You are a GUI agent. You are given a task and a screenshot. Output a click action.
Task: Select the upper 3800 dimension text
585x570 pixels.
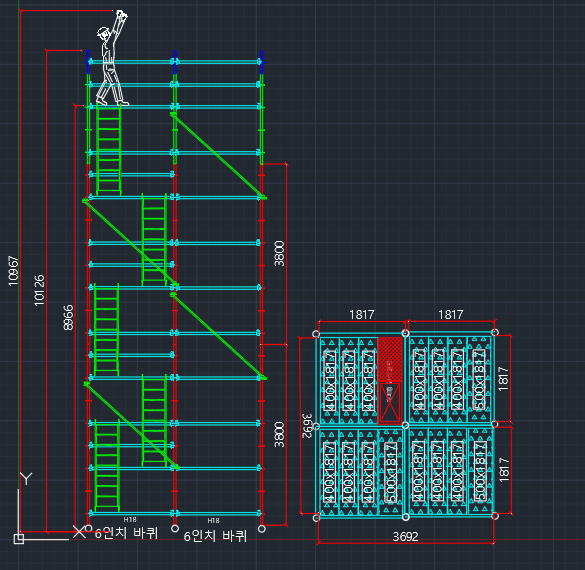pyautogui.click(x=279, y=254)
